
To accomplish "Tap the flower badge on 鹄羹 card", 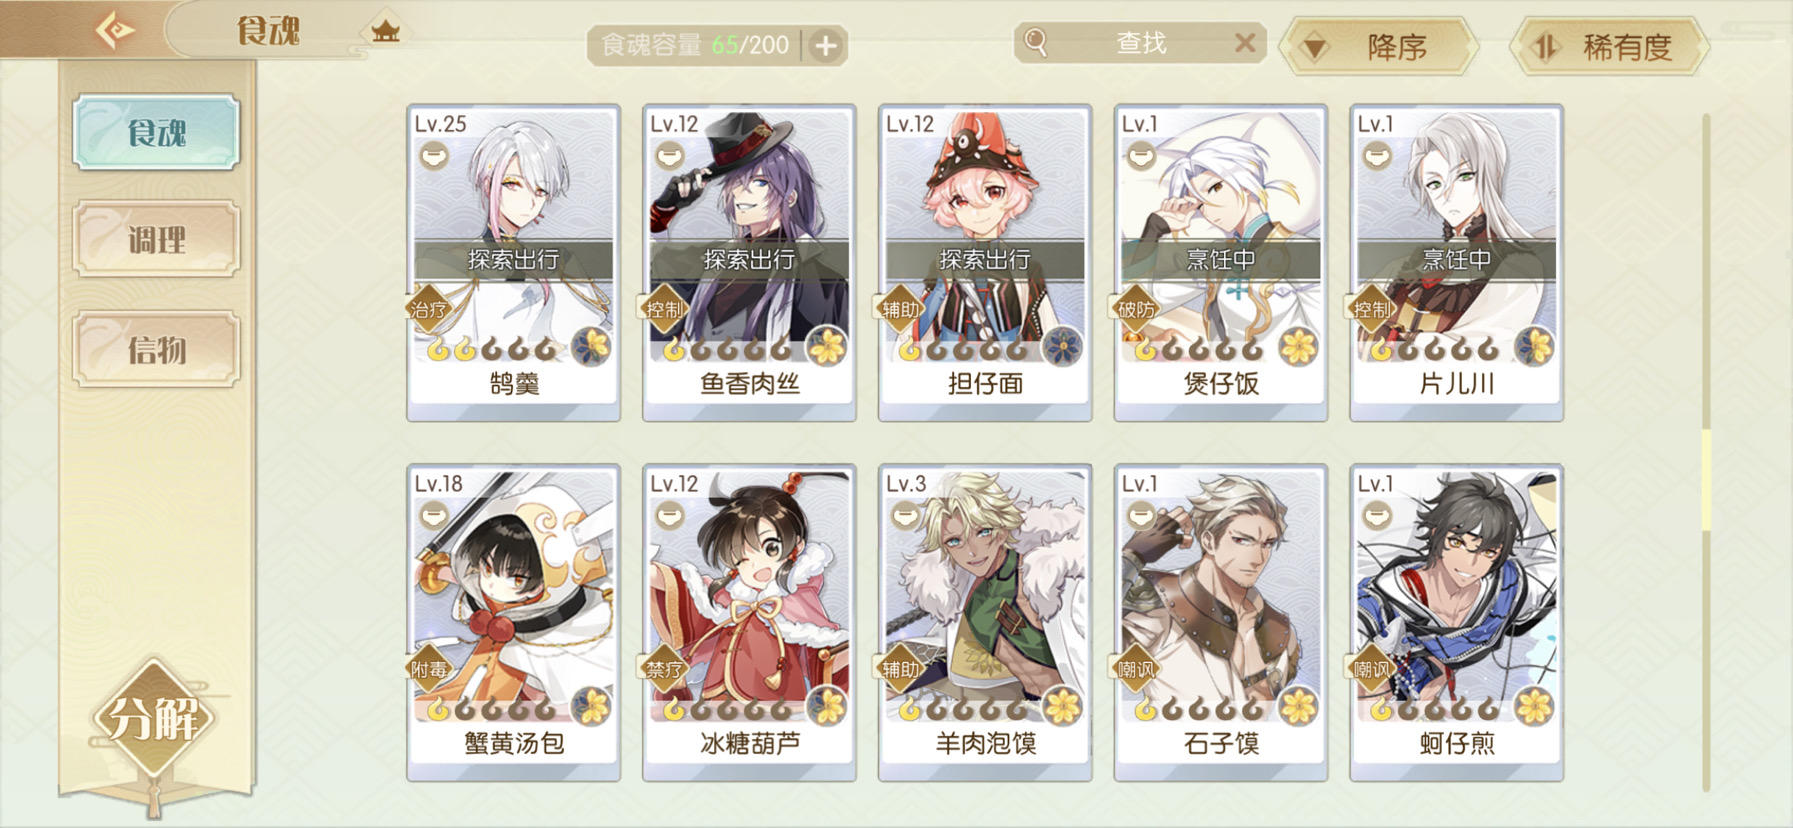I will pyautogui.click(x=592, y=346).
